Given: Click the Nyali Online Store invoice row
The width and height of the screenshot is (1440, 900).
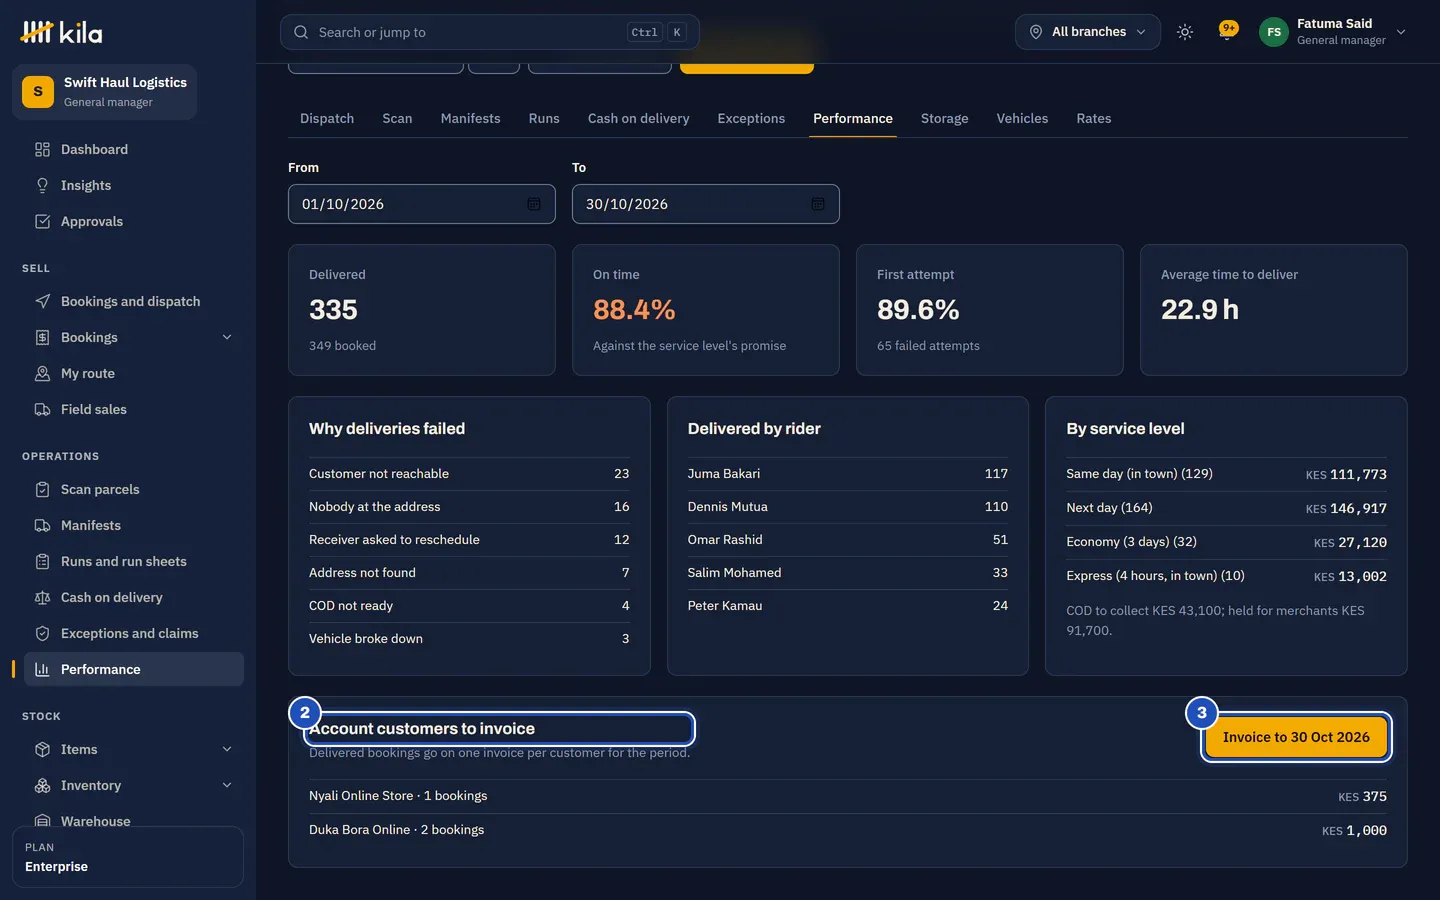Looking at the screenshot, I should pyautogui.click(x=848, y=796).
